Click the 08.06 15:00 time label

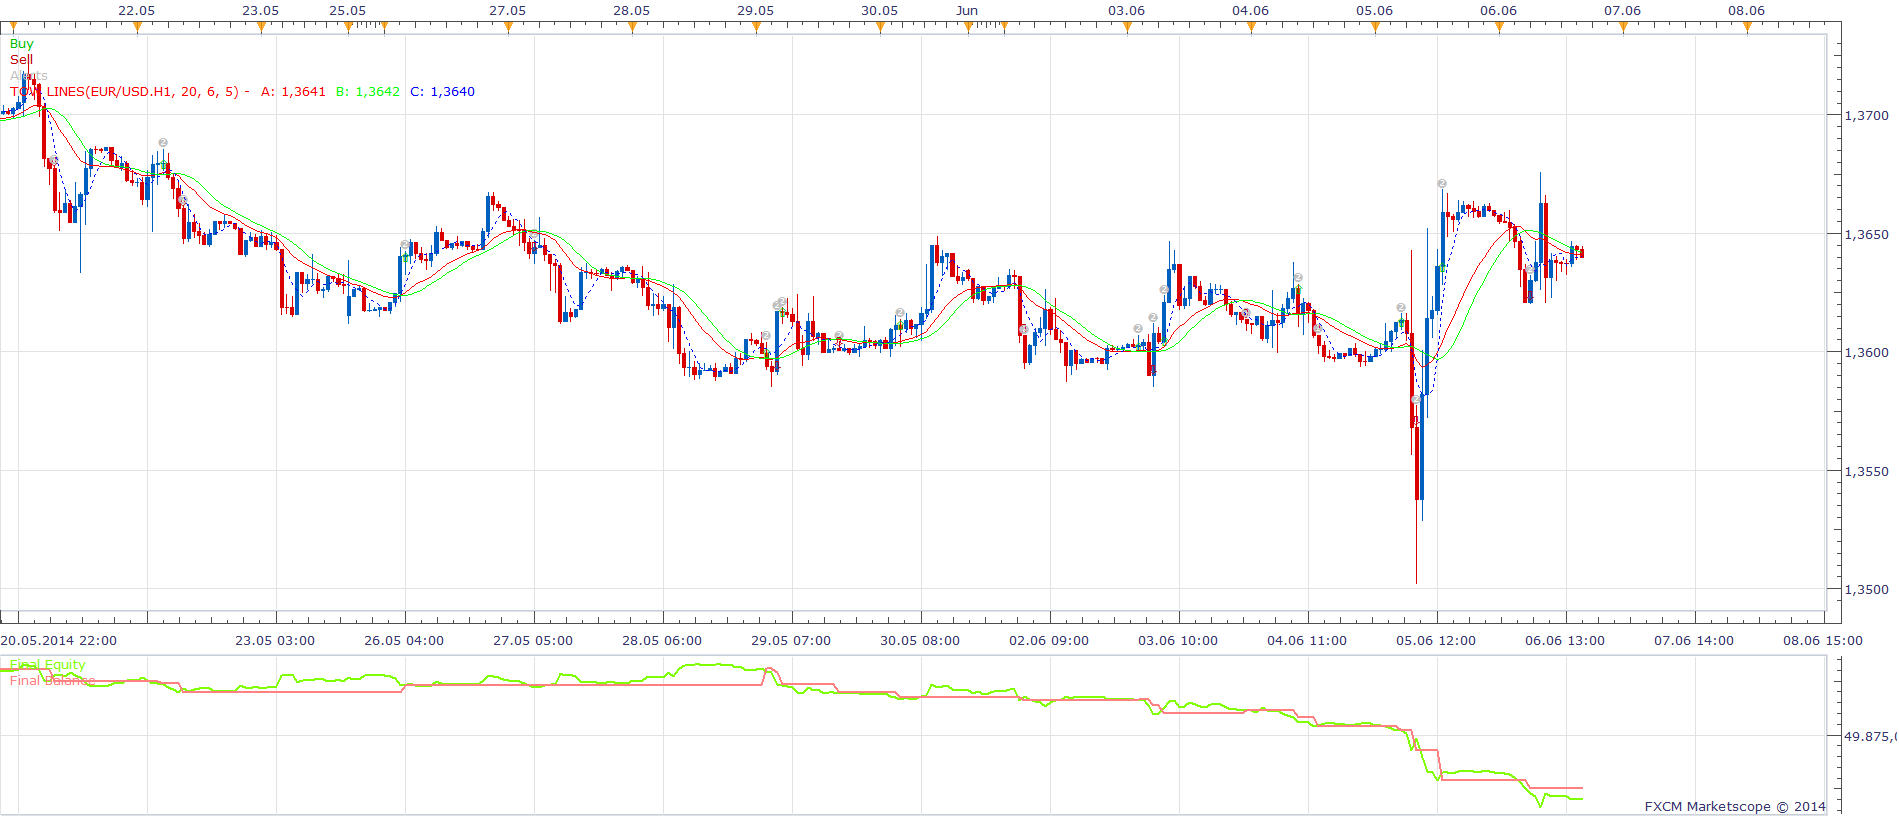(1823, 641)
